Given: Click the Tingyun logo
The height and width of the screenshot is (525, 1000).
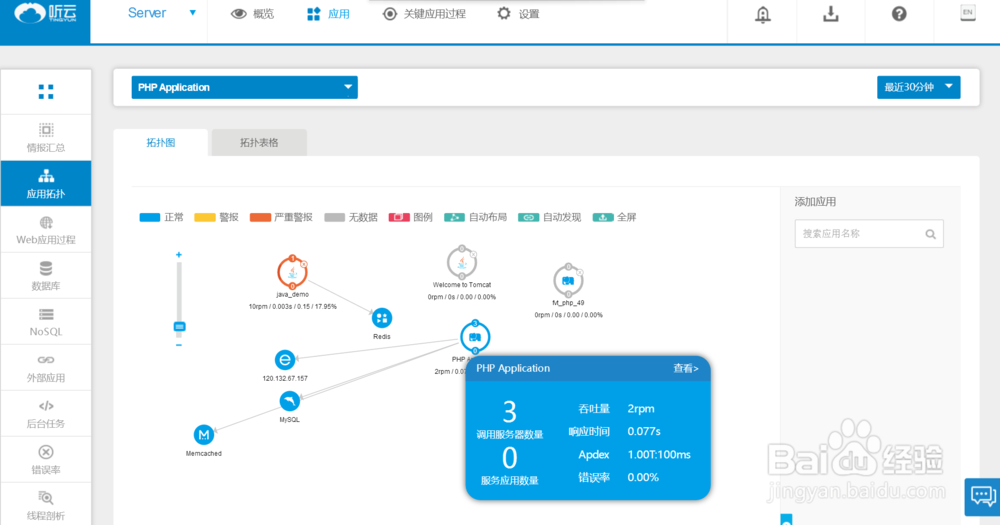Looking at the screenshot, I should click(45, 13).
